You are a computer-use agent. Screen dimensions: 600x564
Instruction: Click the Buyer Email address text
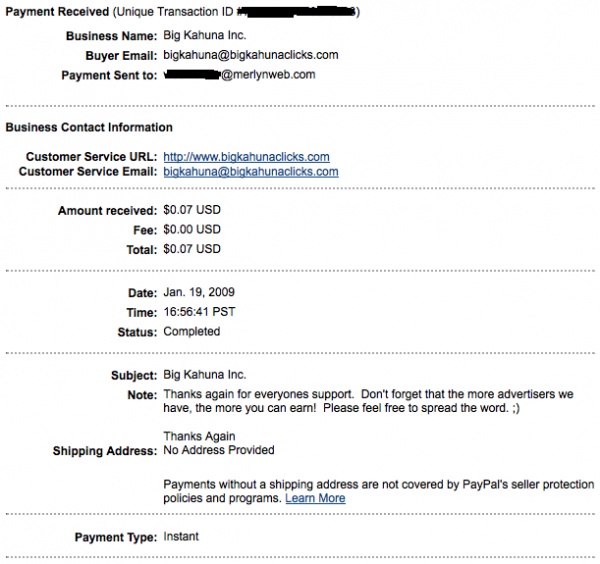point(250,55)
